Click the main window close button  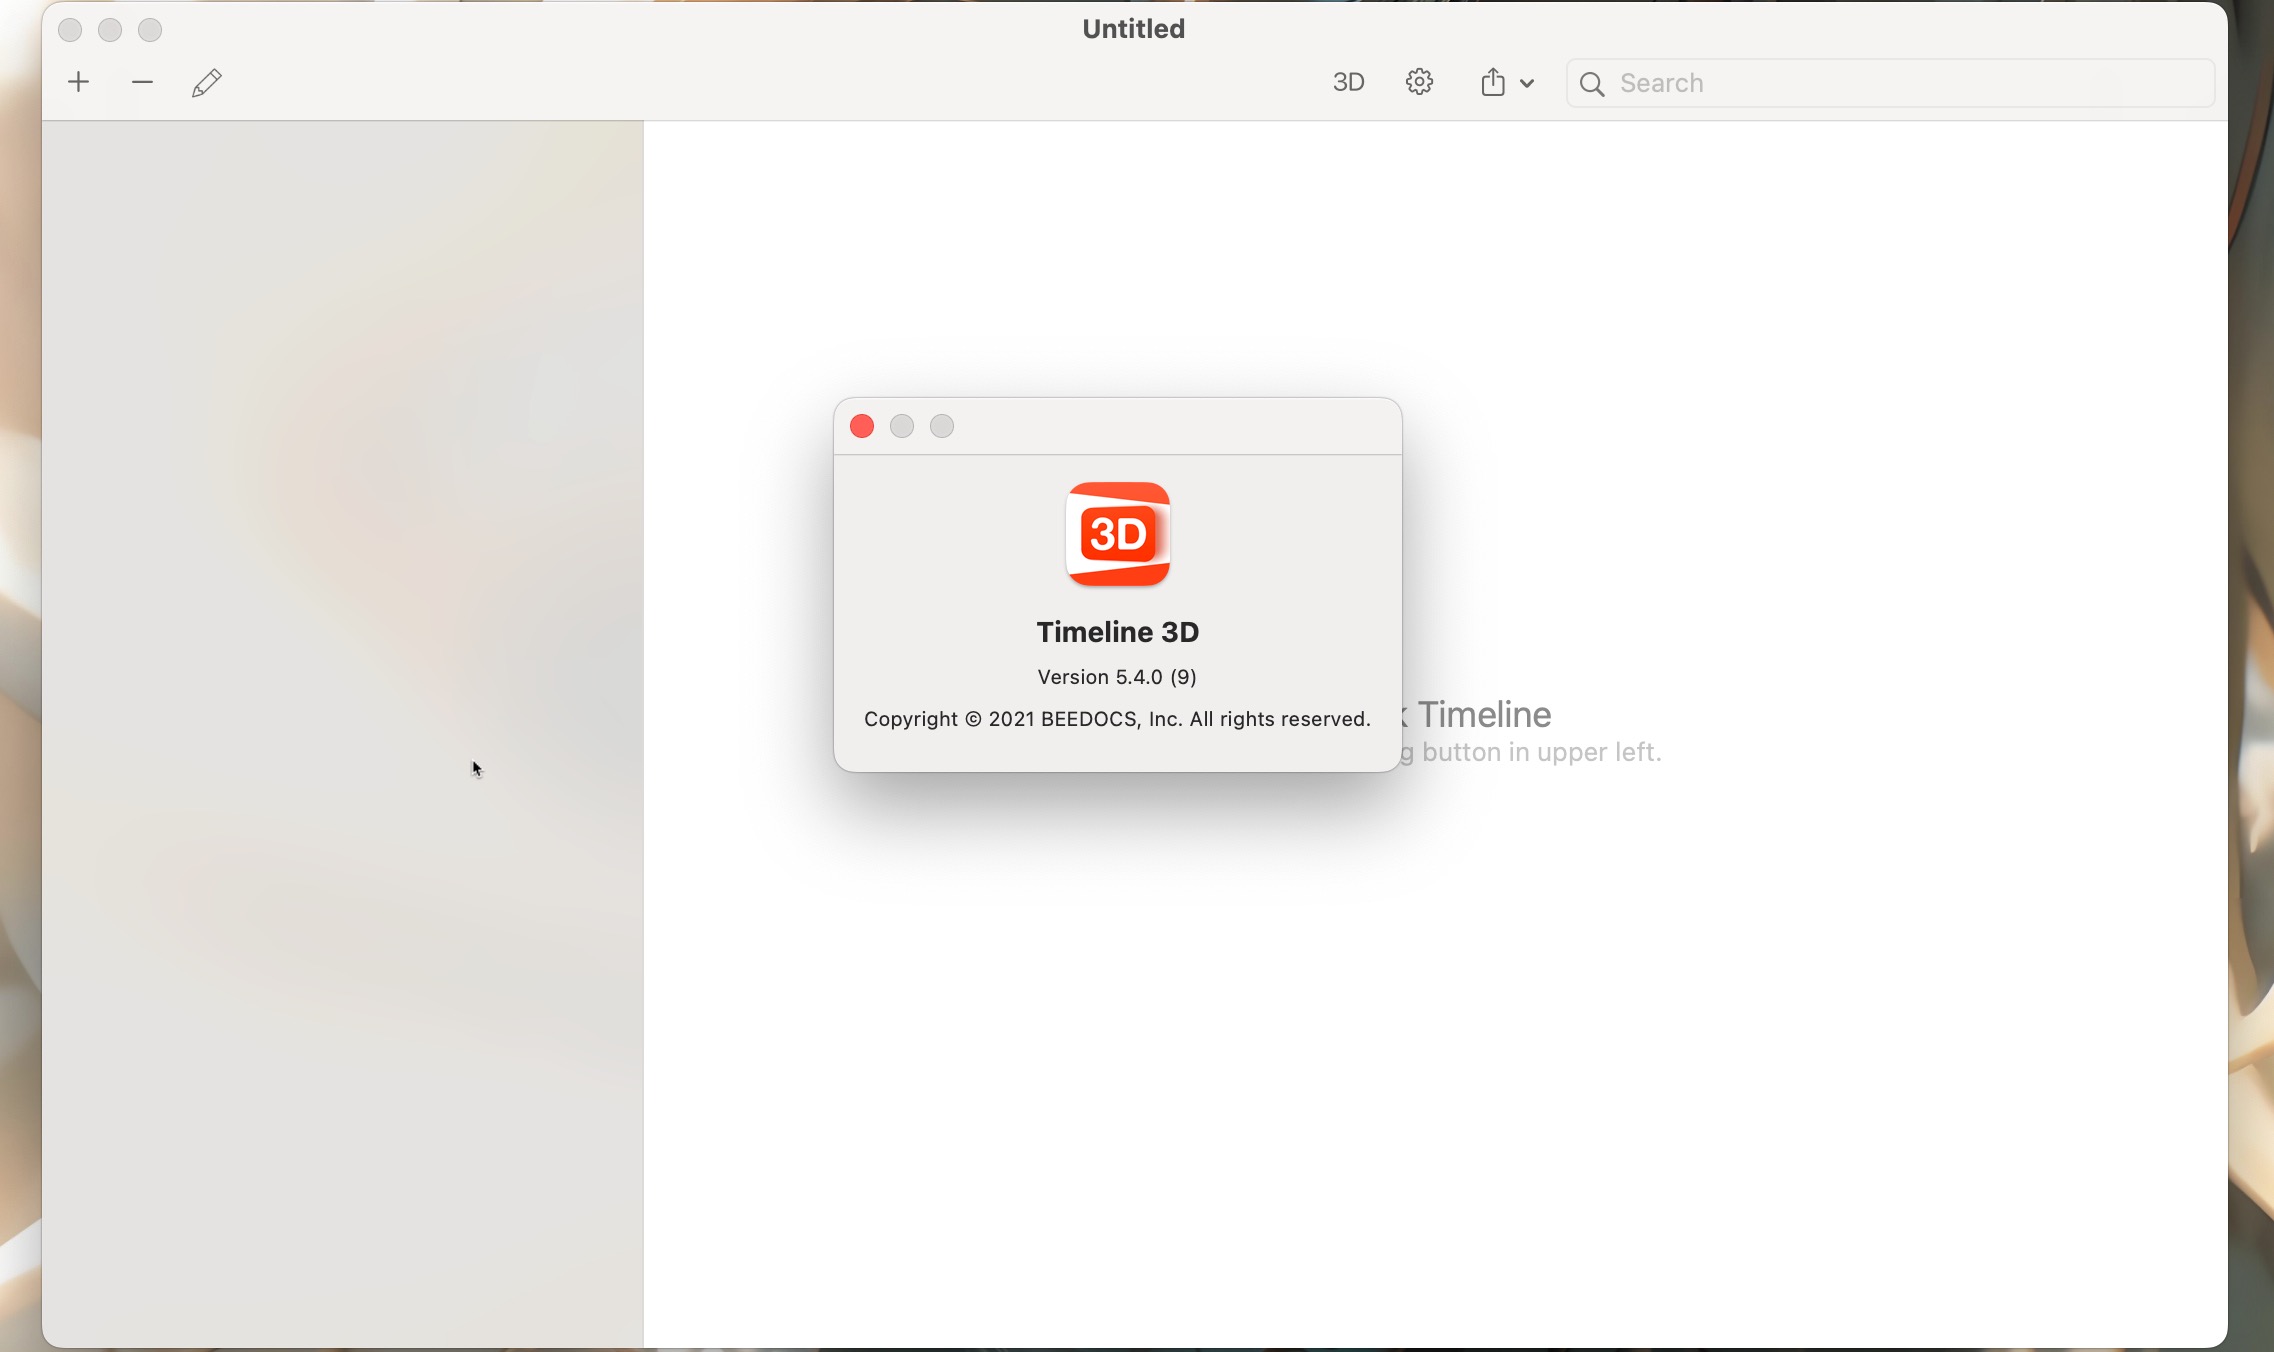(70, 30)
